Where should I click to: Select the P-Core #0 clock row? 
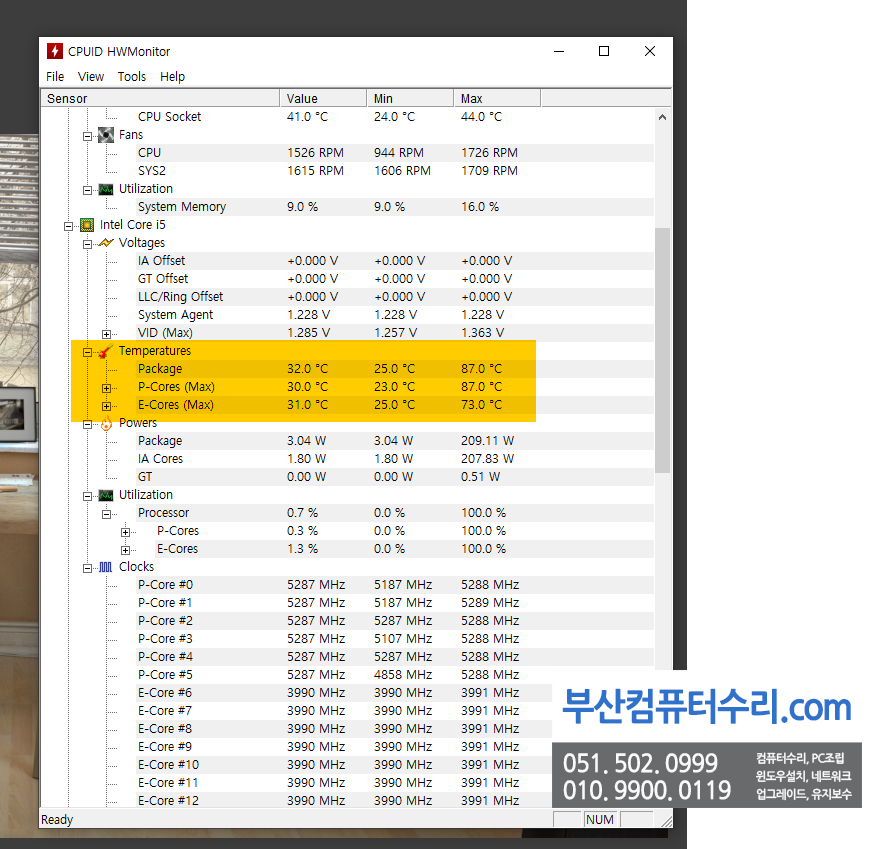(395, 585)
